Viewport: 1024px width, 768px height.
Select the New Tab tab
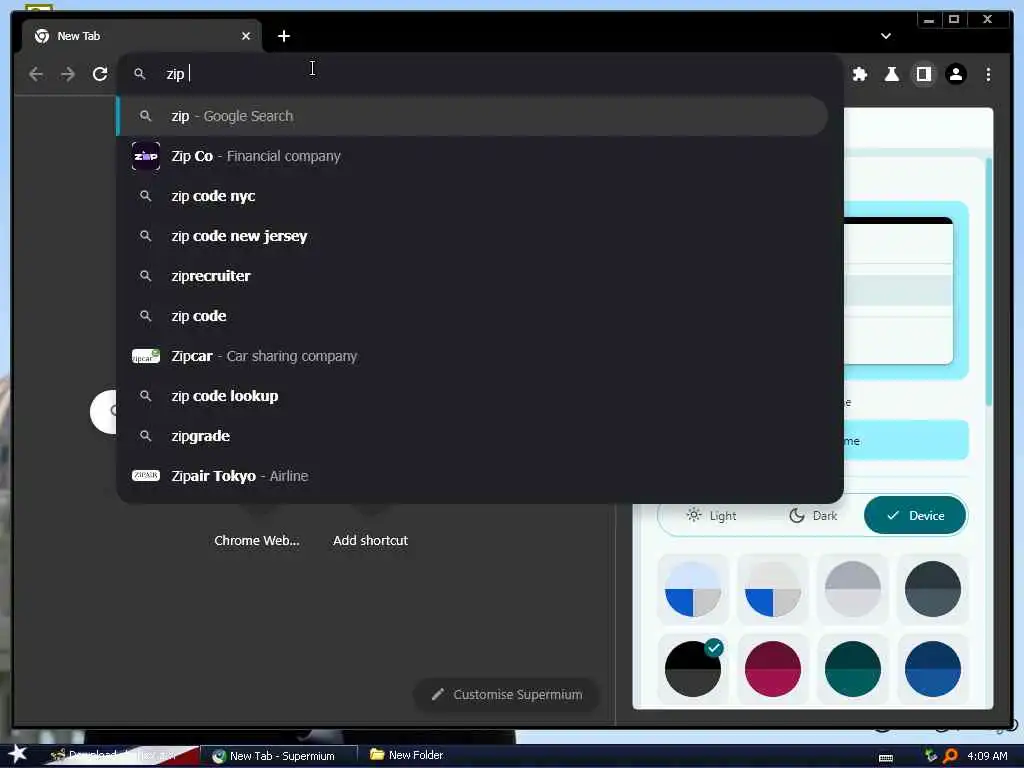pos(141,37)
